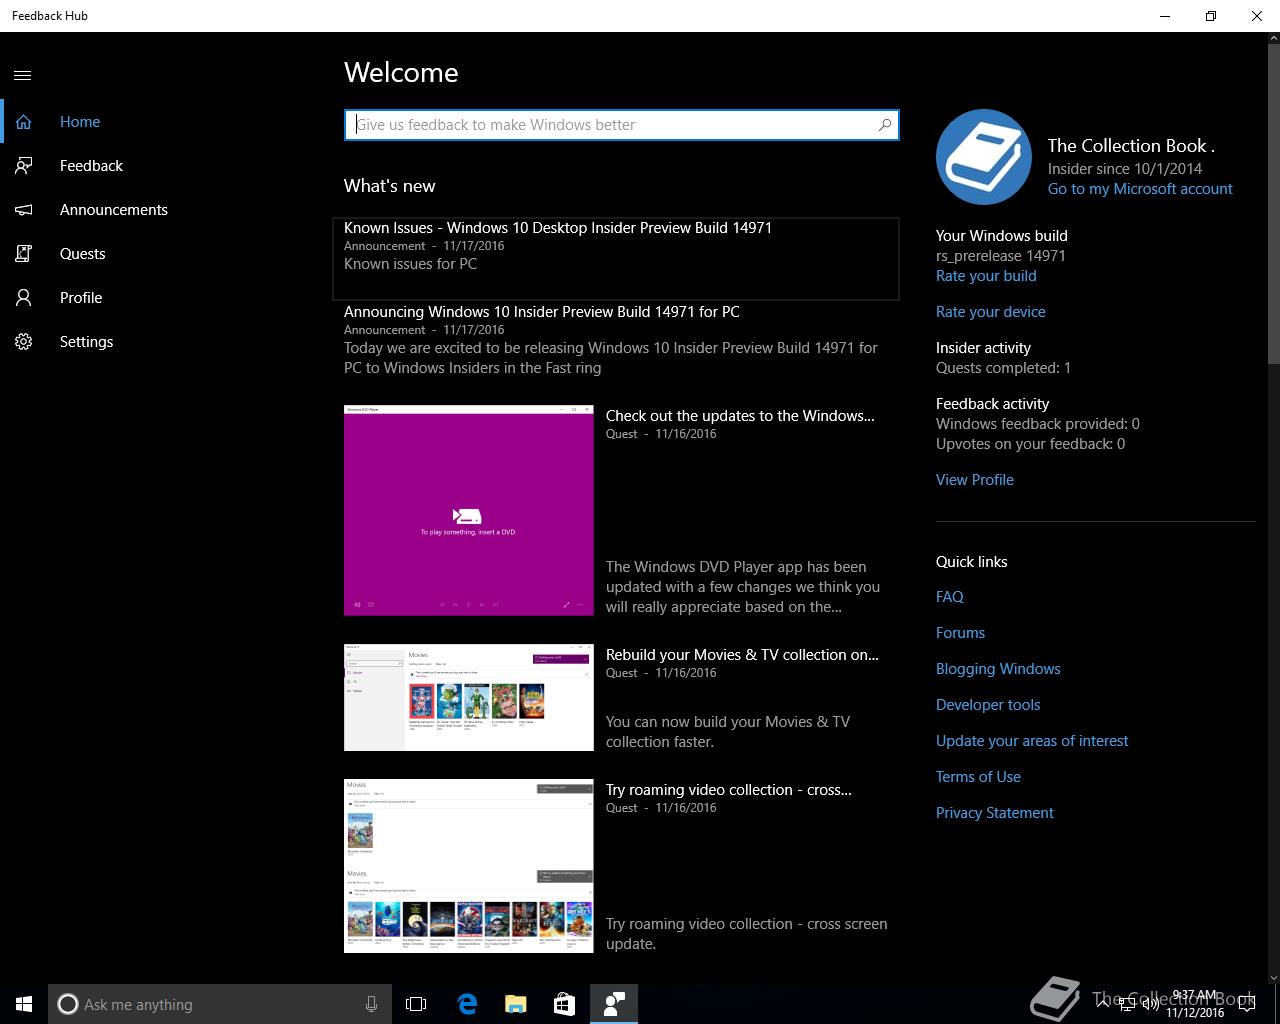Click Update your areas of interest
This screenshot has width=1280, height=1024.
[x=1032, y=741]
